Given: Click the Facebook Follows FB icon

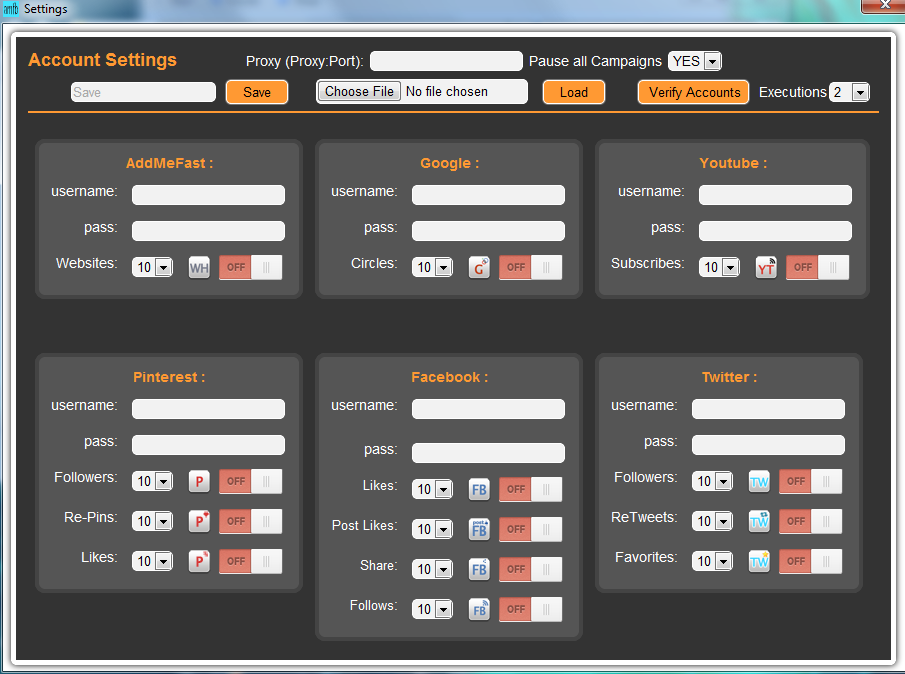Looking at the screenshot, I should tap(479, 609).
